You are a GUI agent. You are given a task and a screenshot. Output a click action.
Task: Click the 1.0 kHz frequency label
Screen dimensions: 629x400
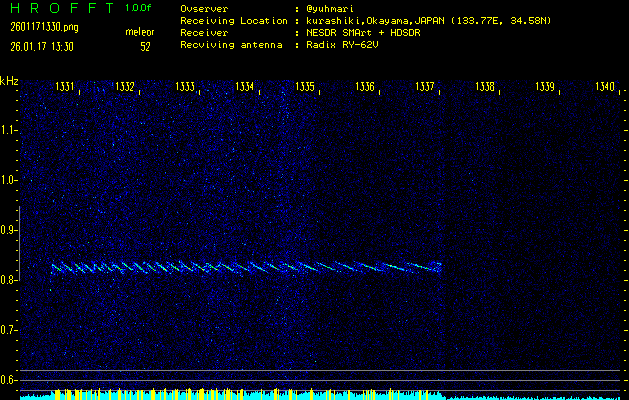click(x=10, y=181)
